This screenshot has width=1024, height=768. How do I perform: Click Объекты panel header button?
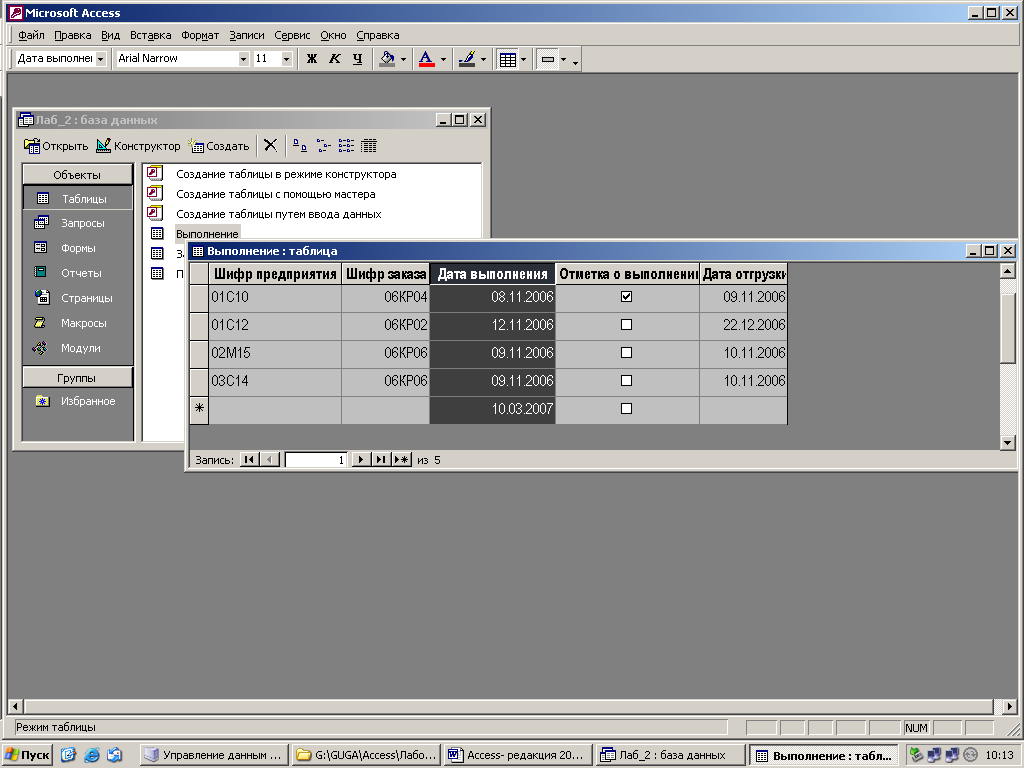click(x=77, y=174)
